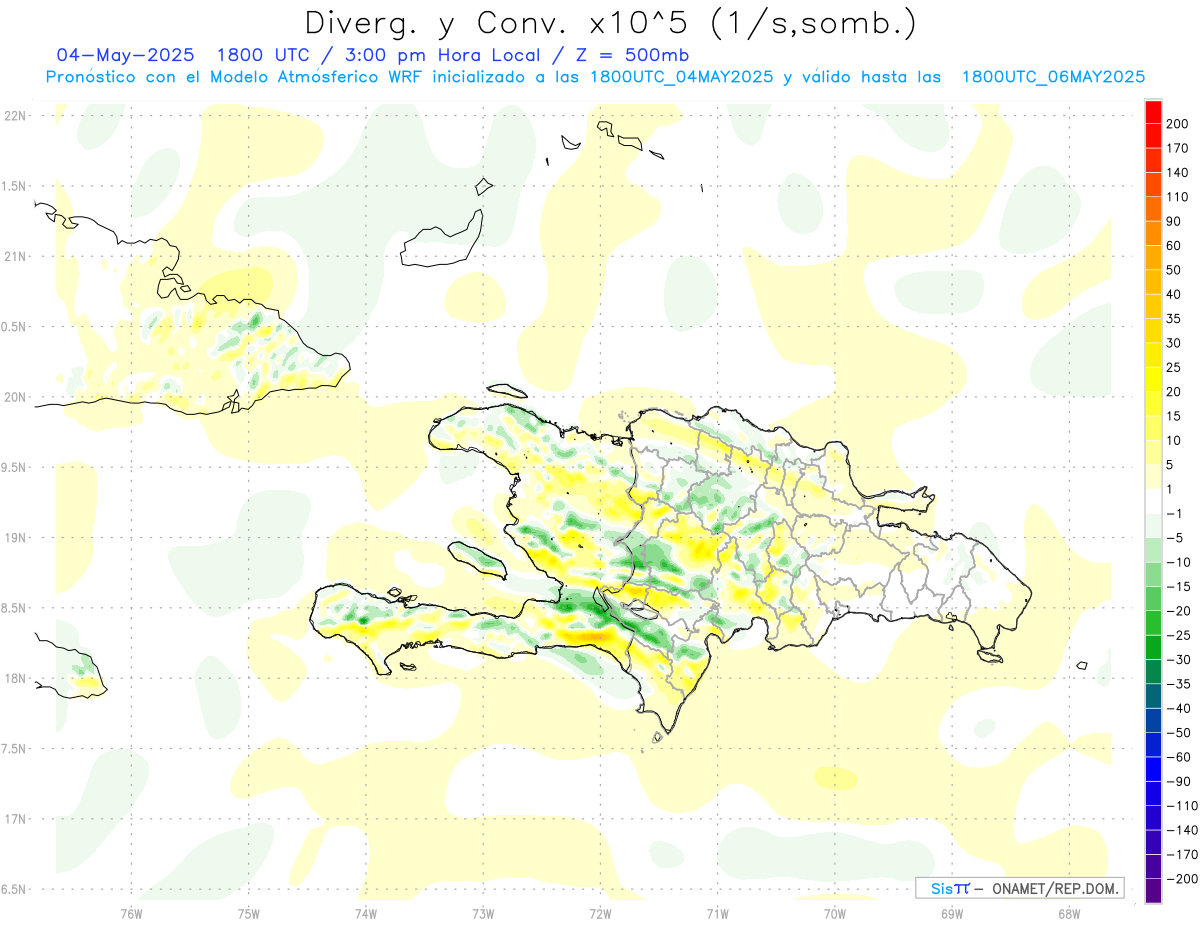Click the longitude label "69W"
1200x927 pixels.
pos(952,913)
